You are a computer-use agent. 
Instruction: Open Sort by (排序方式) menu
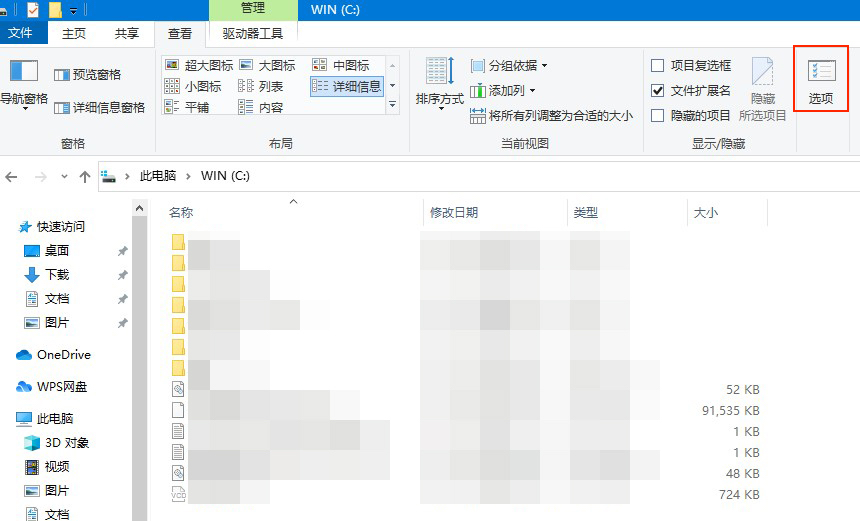pyautogui.click(x=440, y=83)
